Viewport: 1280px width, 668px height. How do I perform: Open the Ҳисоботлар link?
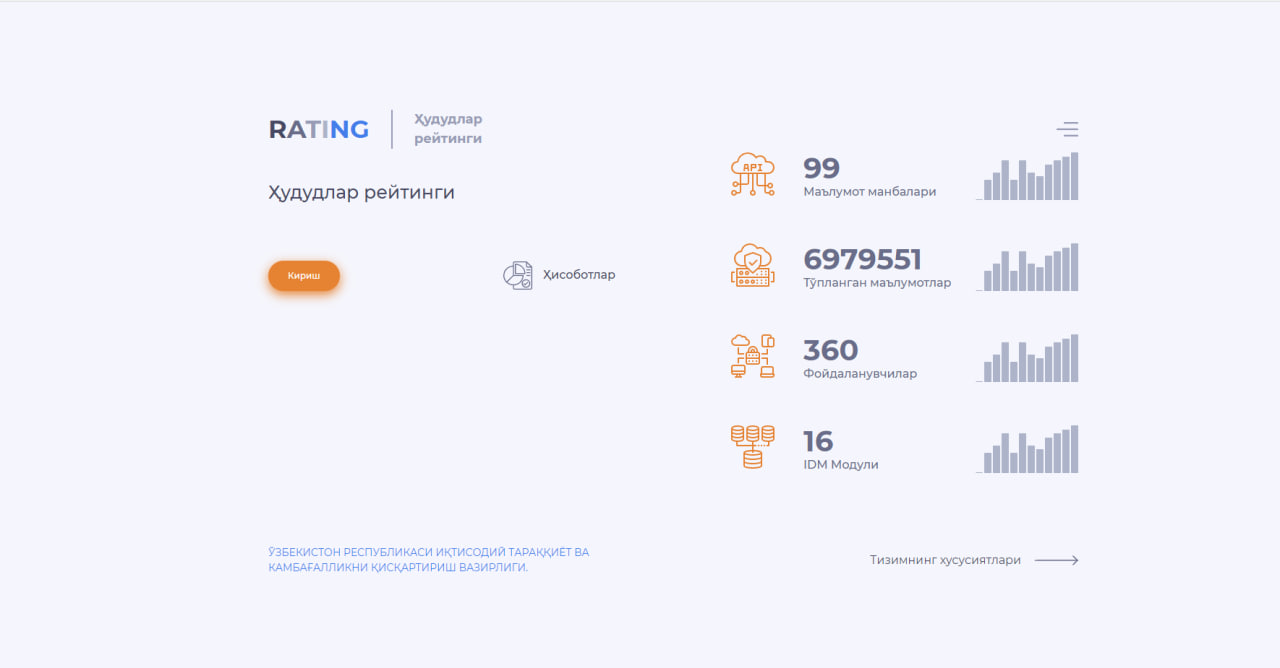click(579, 275)
